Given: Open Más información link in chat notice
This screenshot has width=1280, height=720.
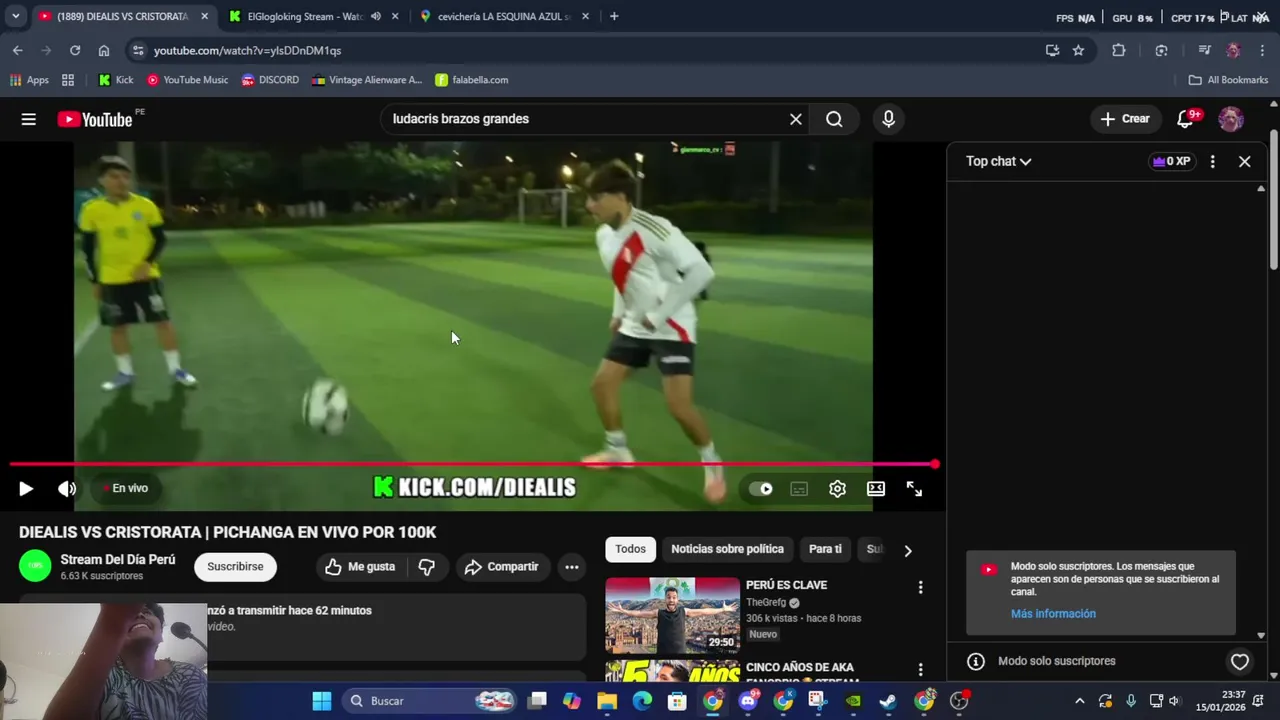Looking at the screenshot, I should click(x=1053, y=614).
